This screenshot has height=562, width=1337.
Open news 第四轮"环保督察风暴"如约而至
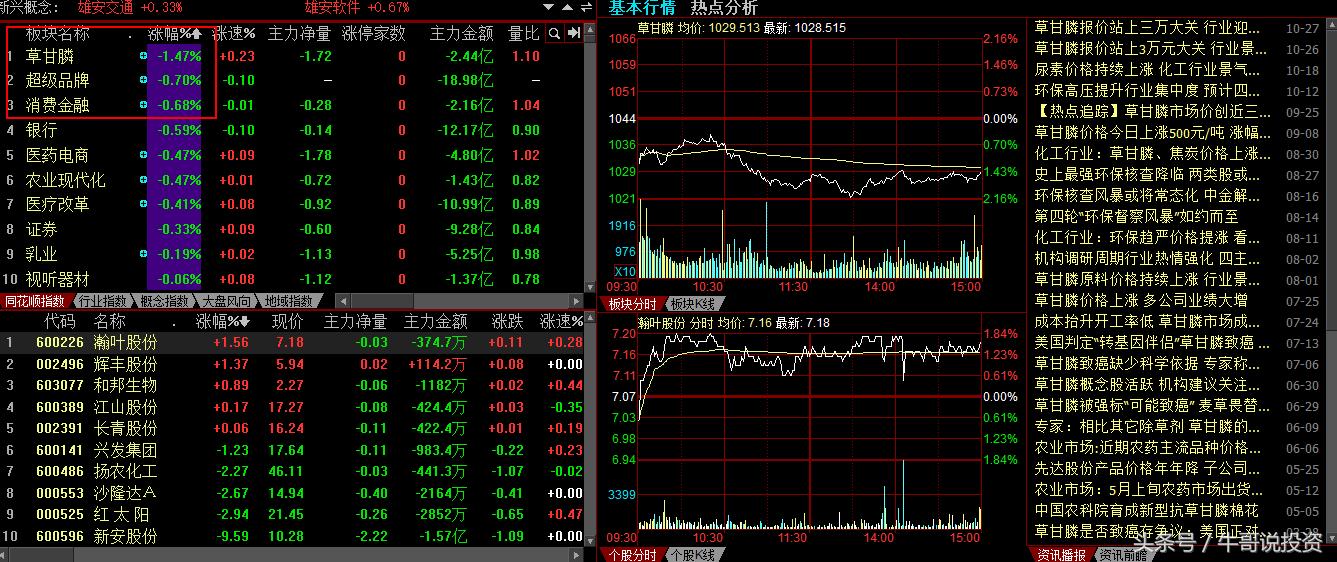coord(1136,216)
